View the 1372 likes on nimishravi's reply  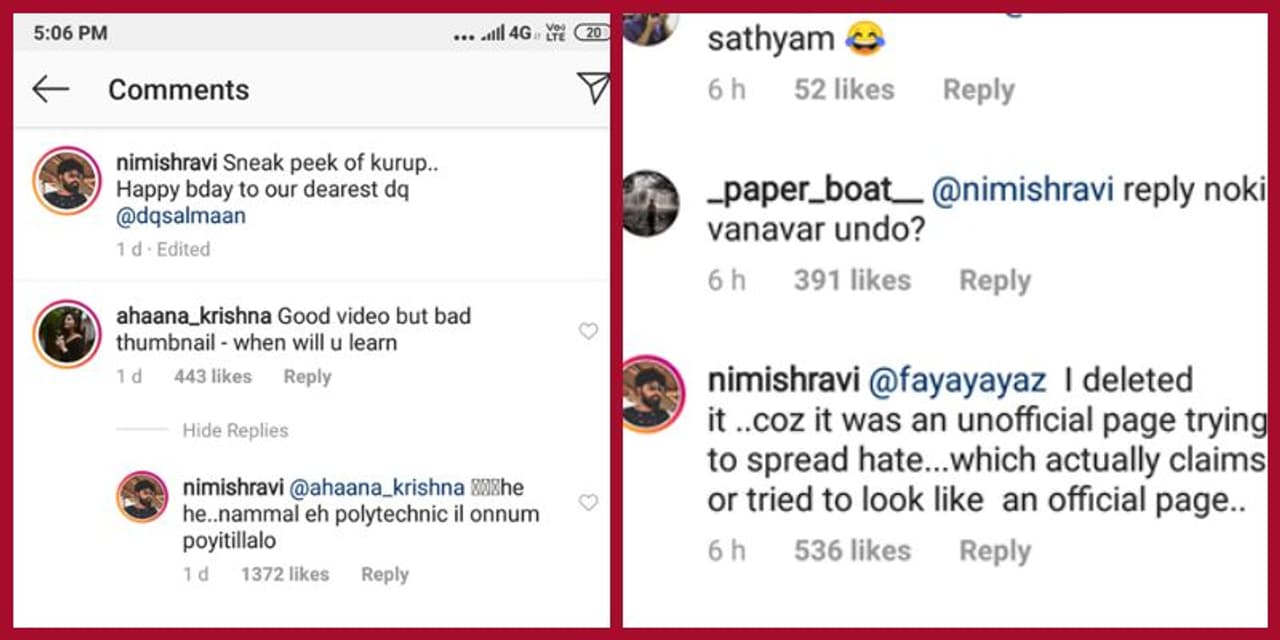(x=284, y=574)
